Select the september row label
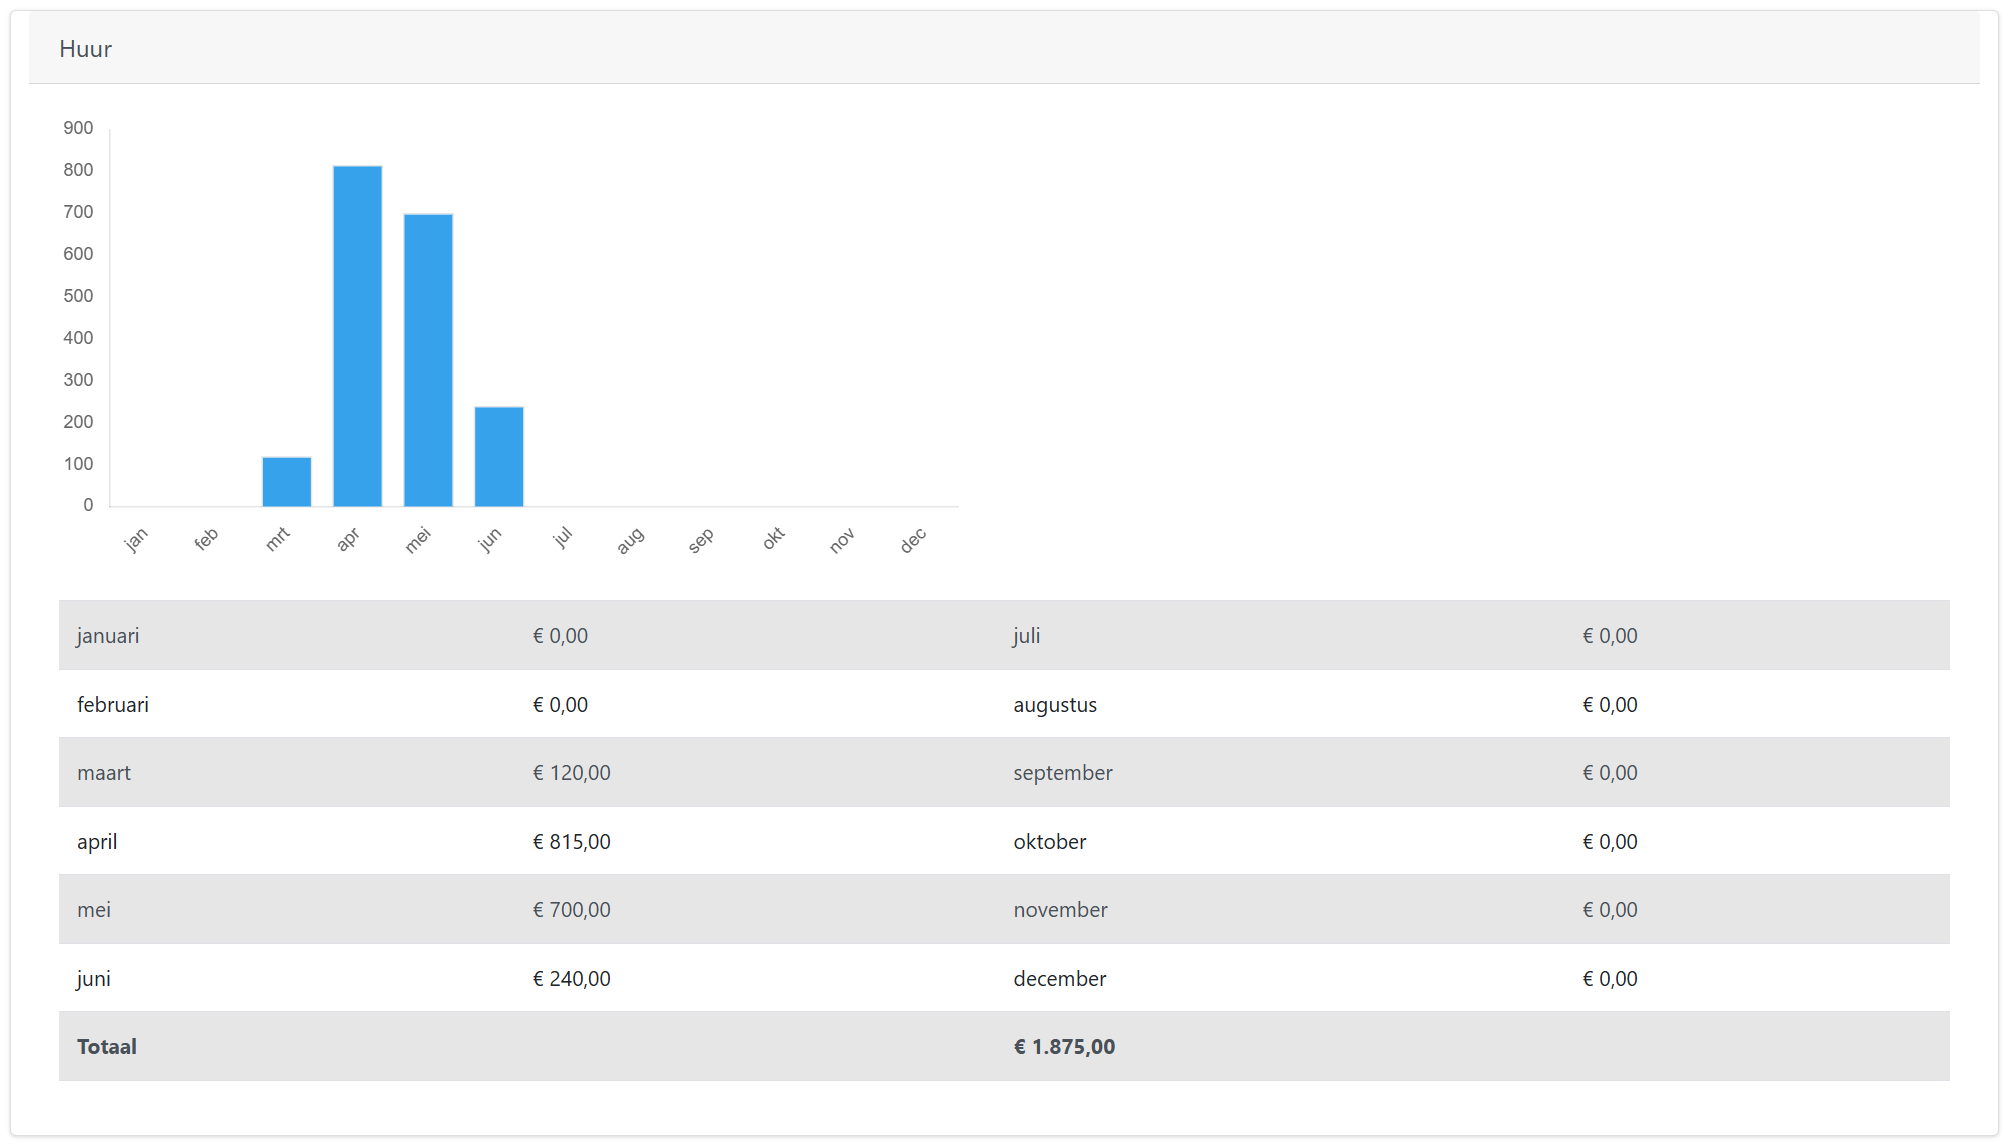The width and height of the screenshot is (2011, 1145). point(1062,773)
